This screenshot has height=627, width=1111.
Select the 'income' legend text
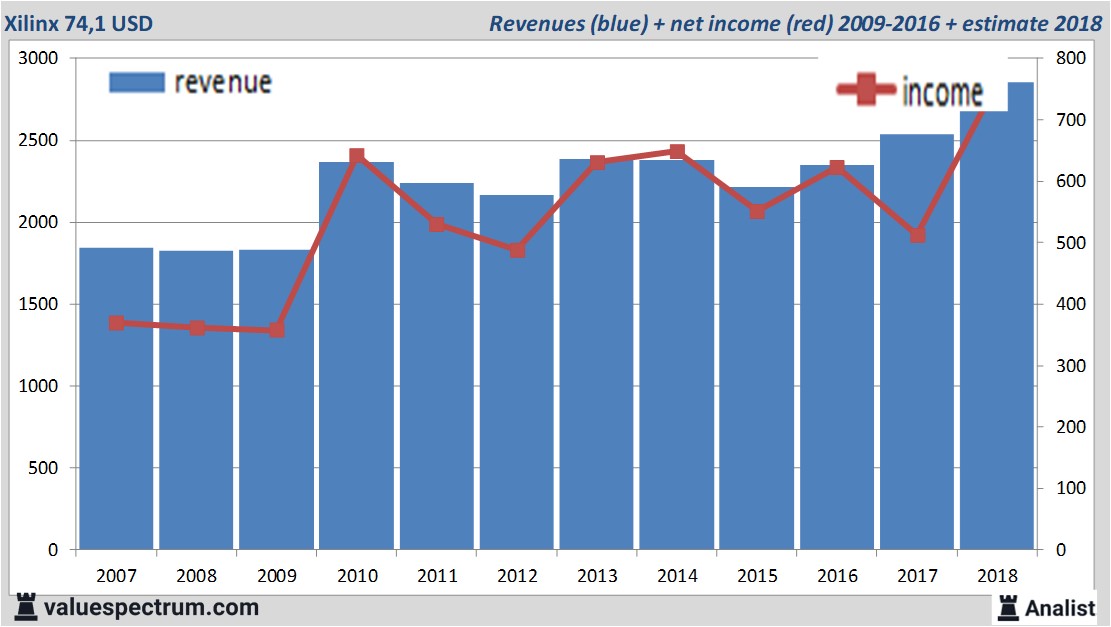click(x=942, y=92)
